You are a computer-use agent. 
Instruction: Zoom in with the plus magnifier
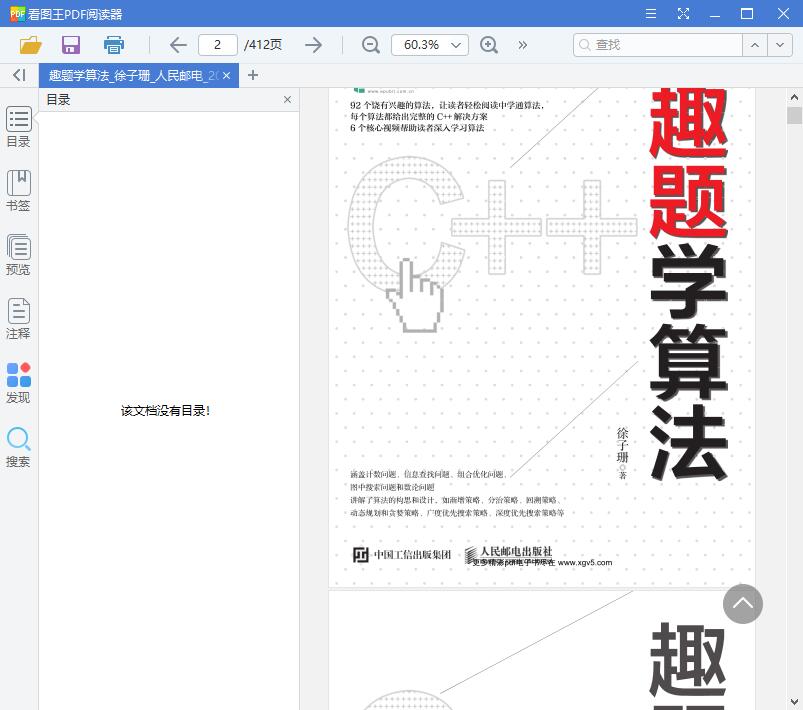click(x=489, y=45)
